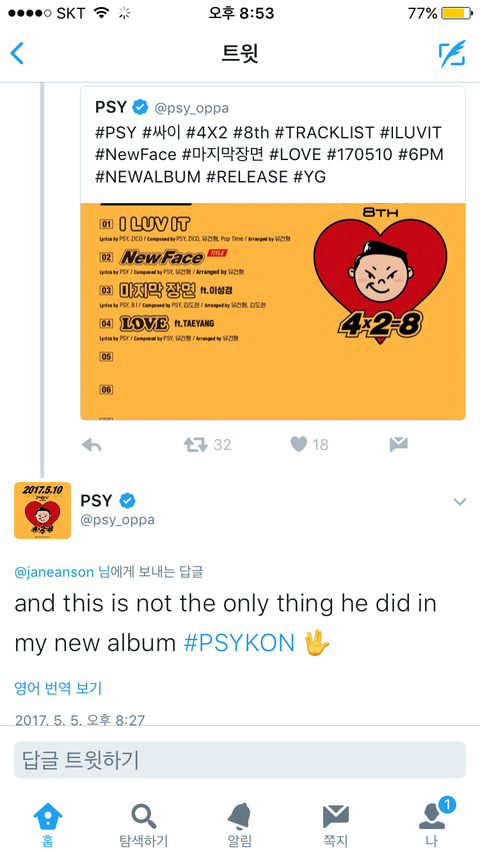Image resolution: width=480 pixels, height=854 pixels.
Task: Open the tweet options chevron dropdown
Action: [460, 502]
